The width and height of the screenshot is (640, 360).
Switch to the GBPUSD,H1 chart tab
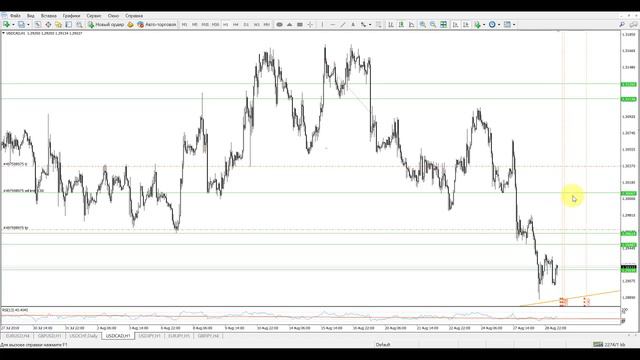(x=49, y=336)
